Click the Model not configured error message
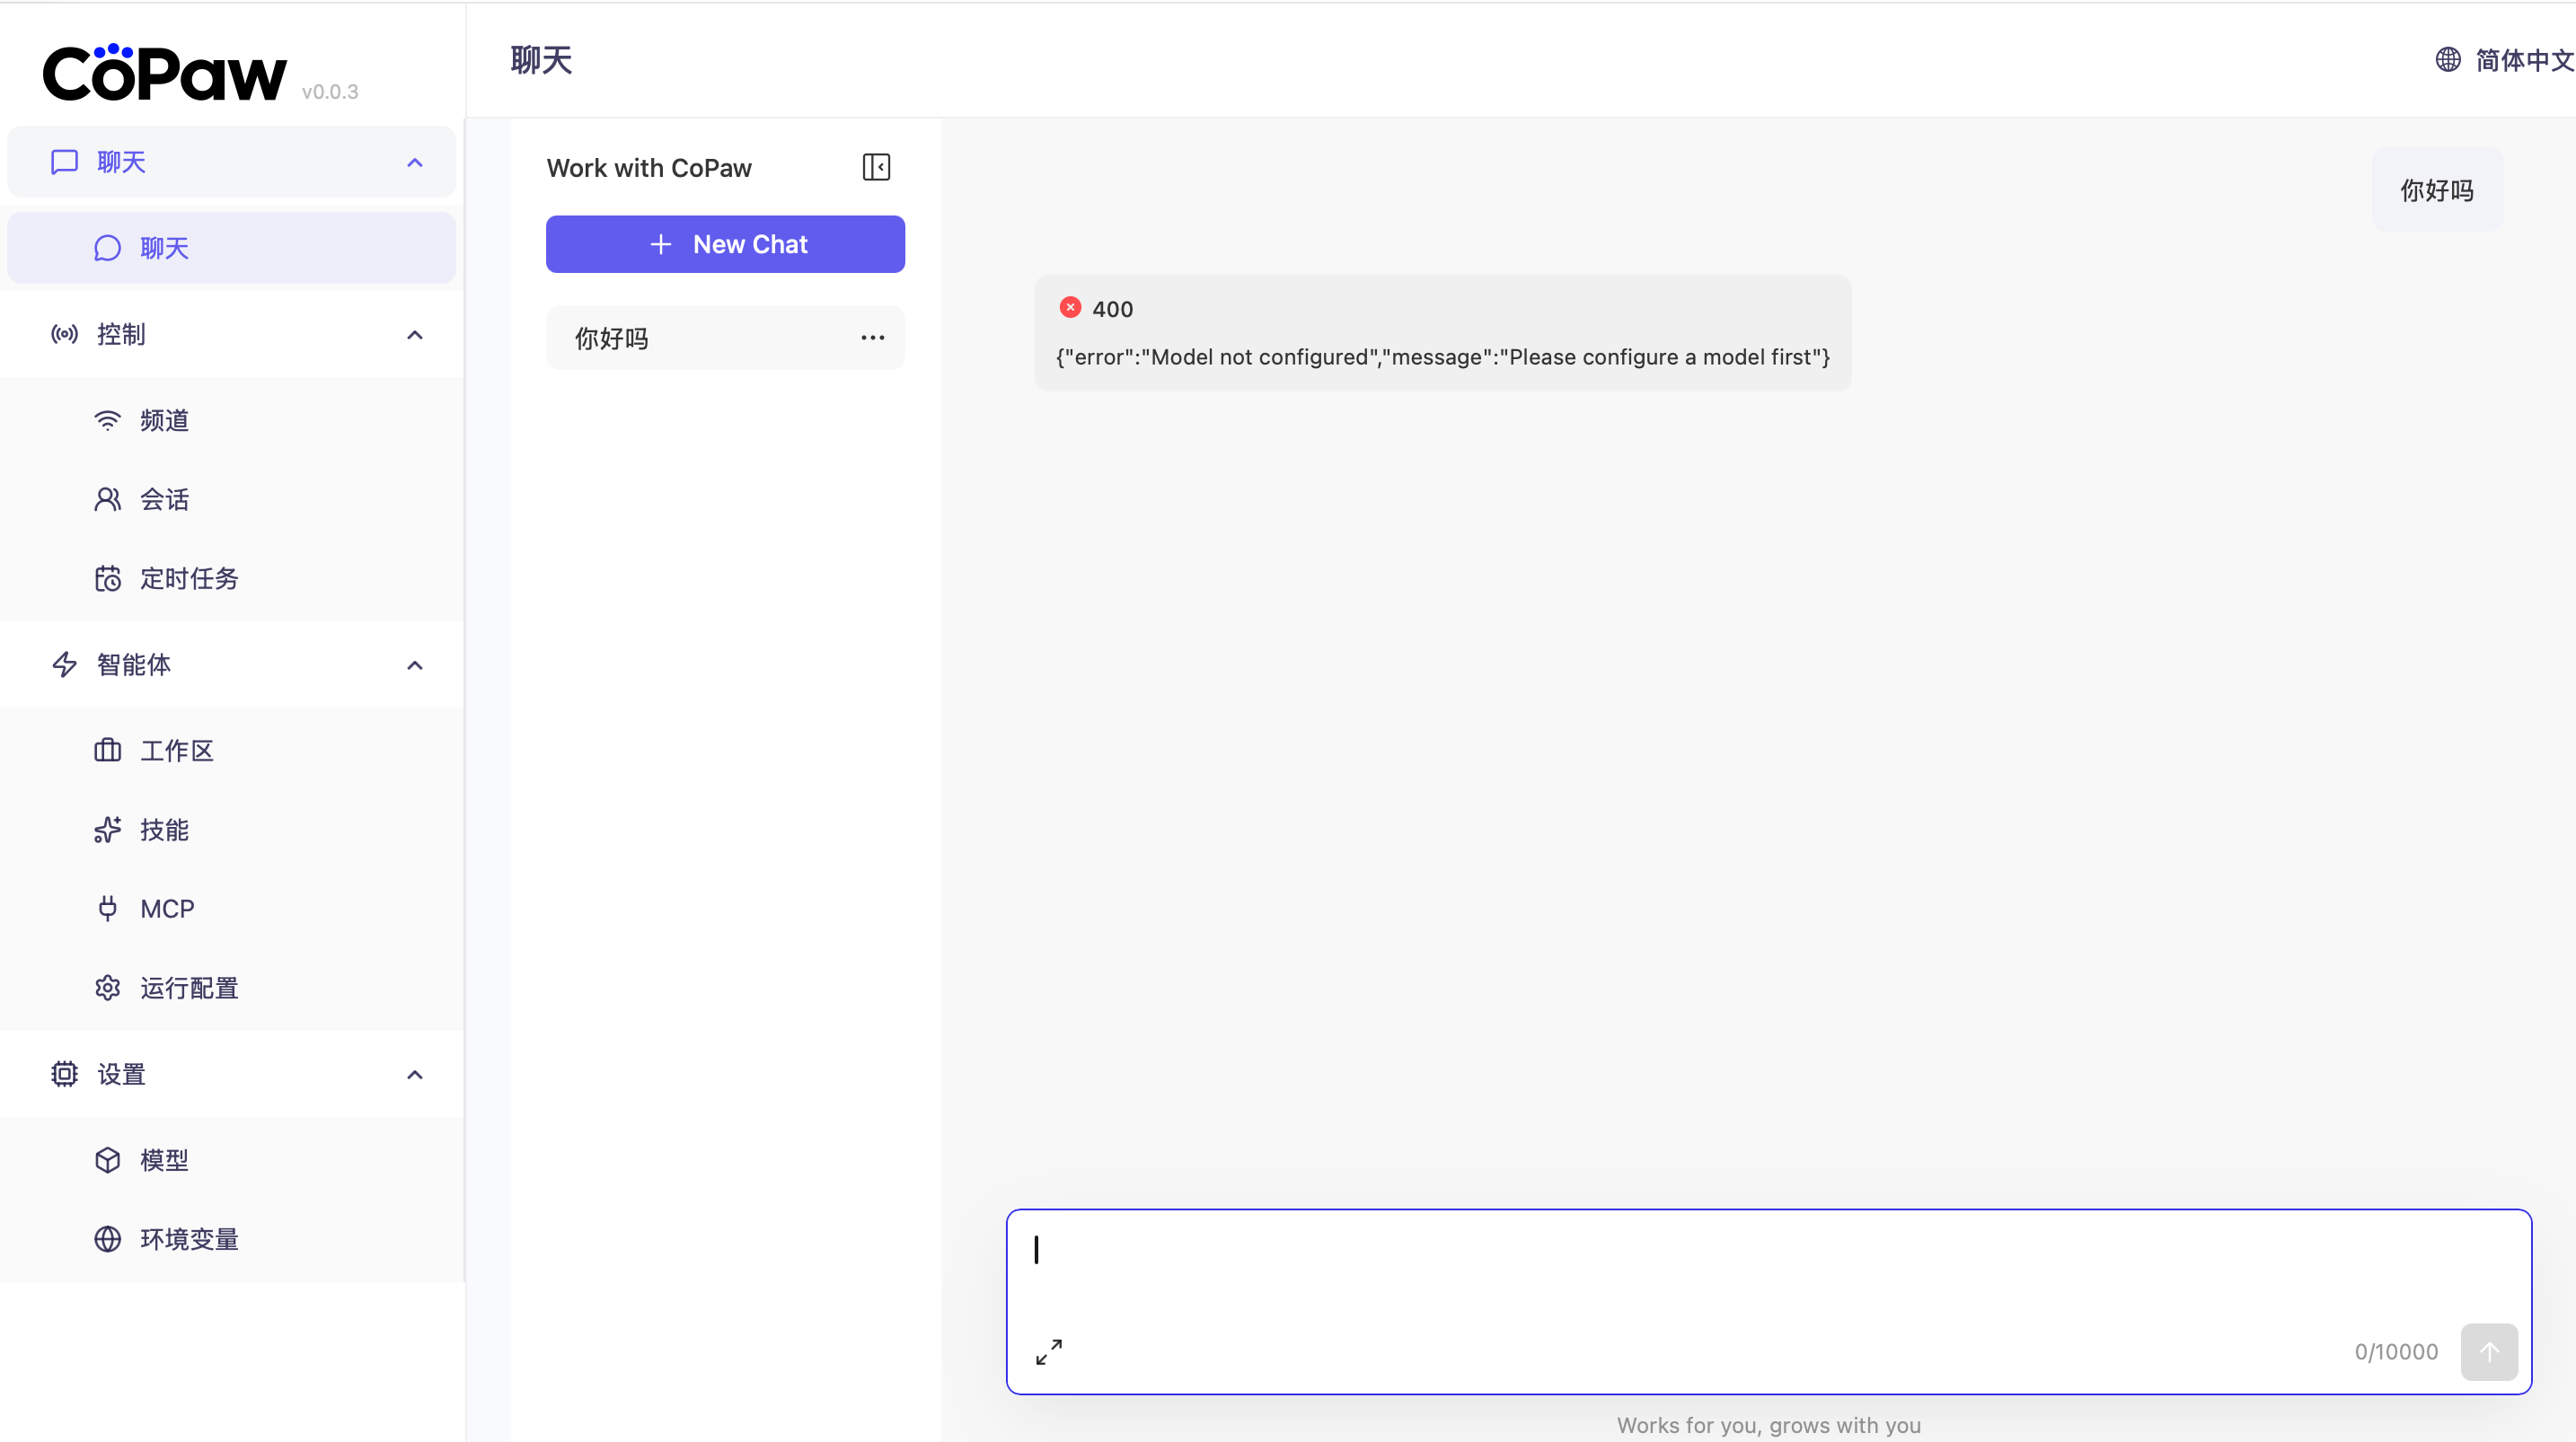 (1442, 357)
